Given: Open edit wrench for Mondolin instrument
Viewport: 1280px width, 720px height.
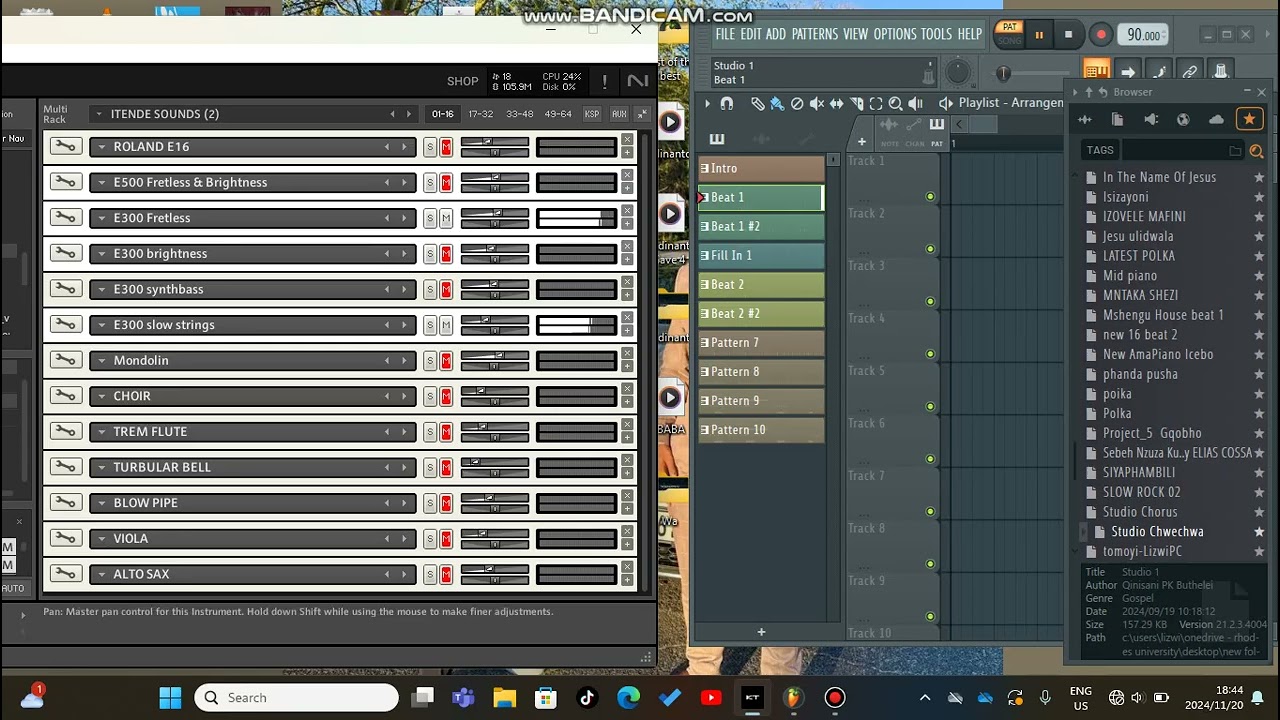Looking at the screenshot, I should (x=65, y=360).
